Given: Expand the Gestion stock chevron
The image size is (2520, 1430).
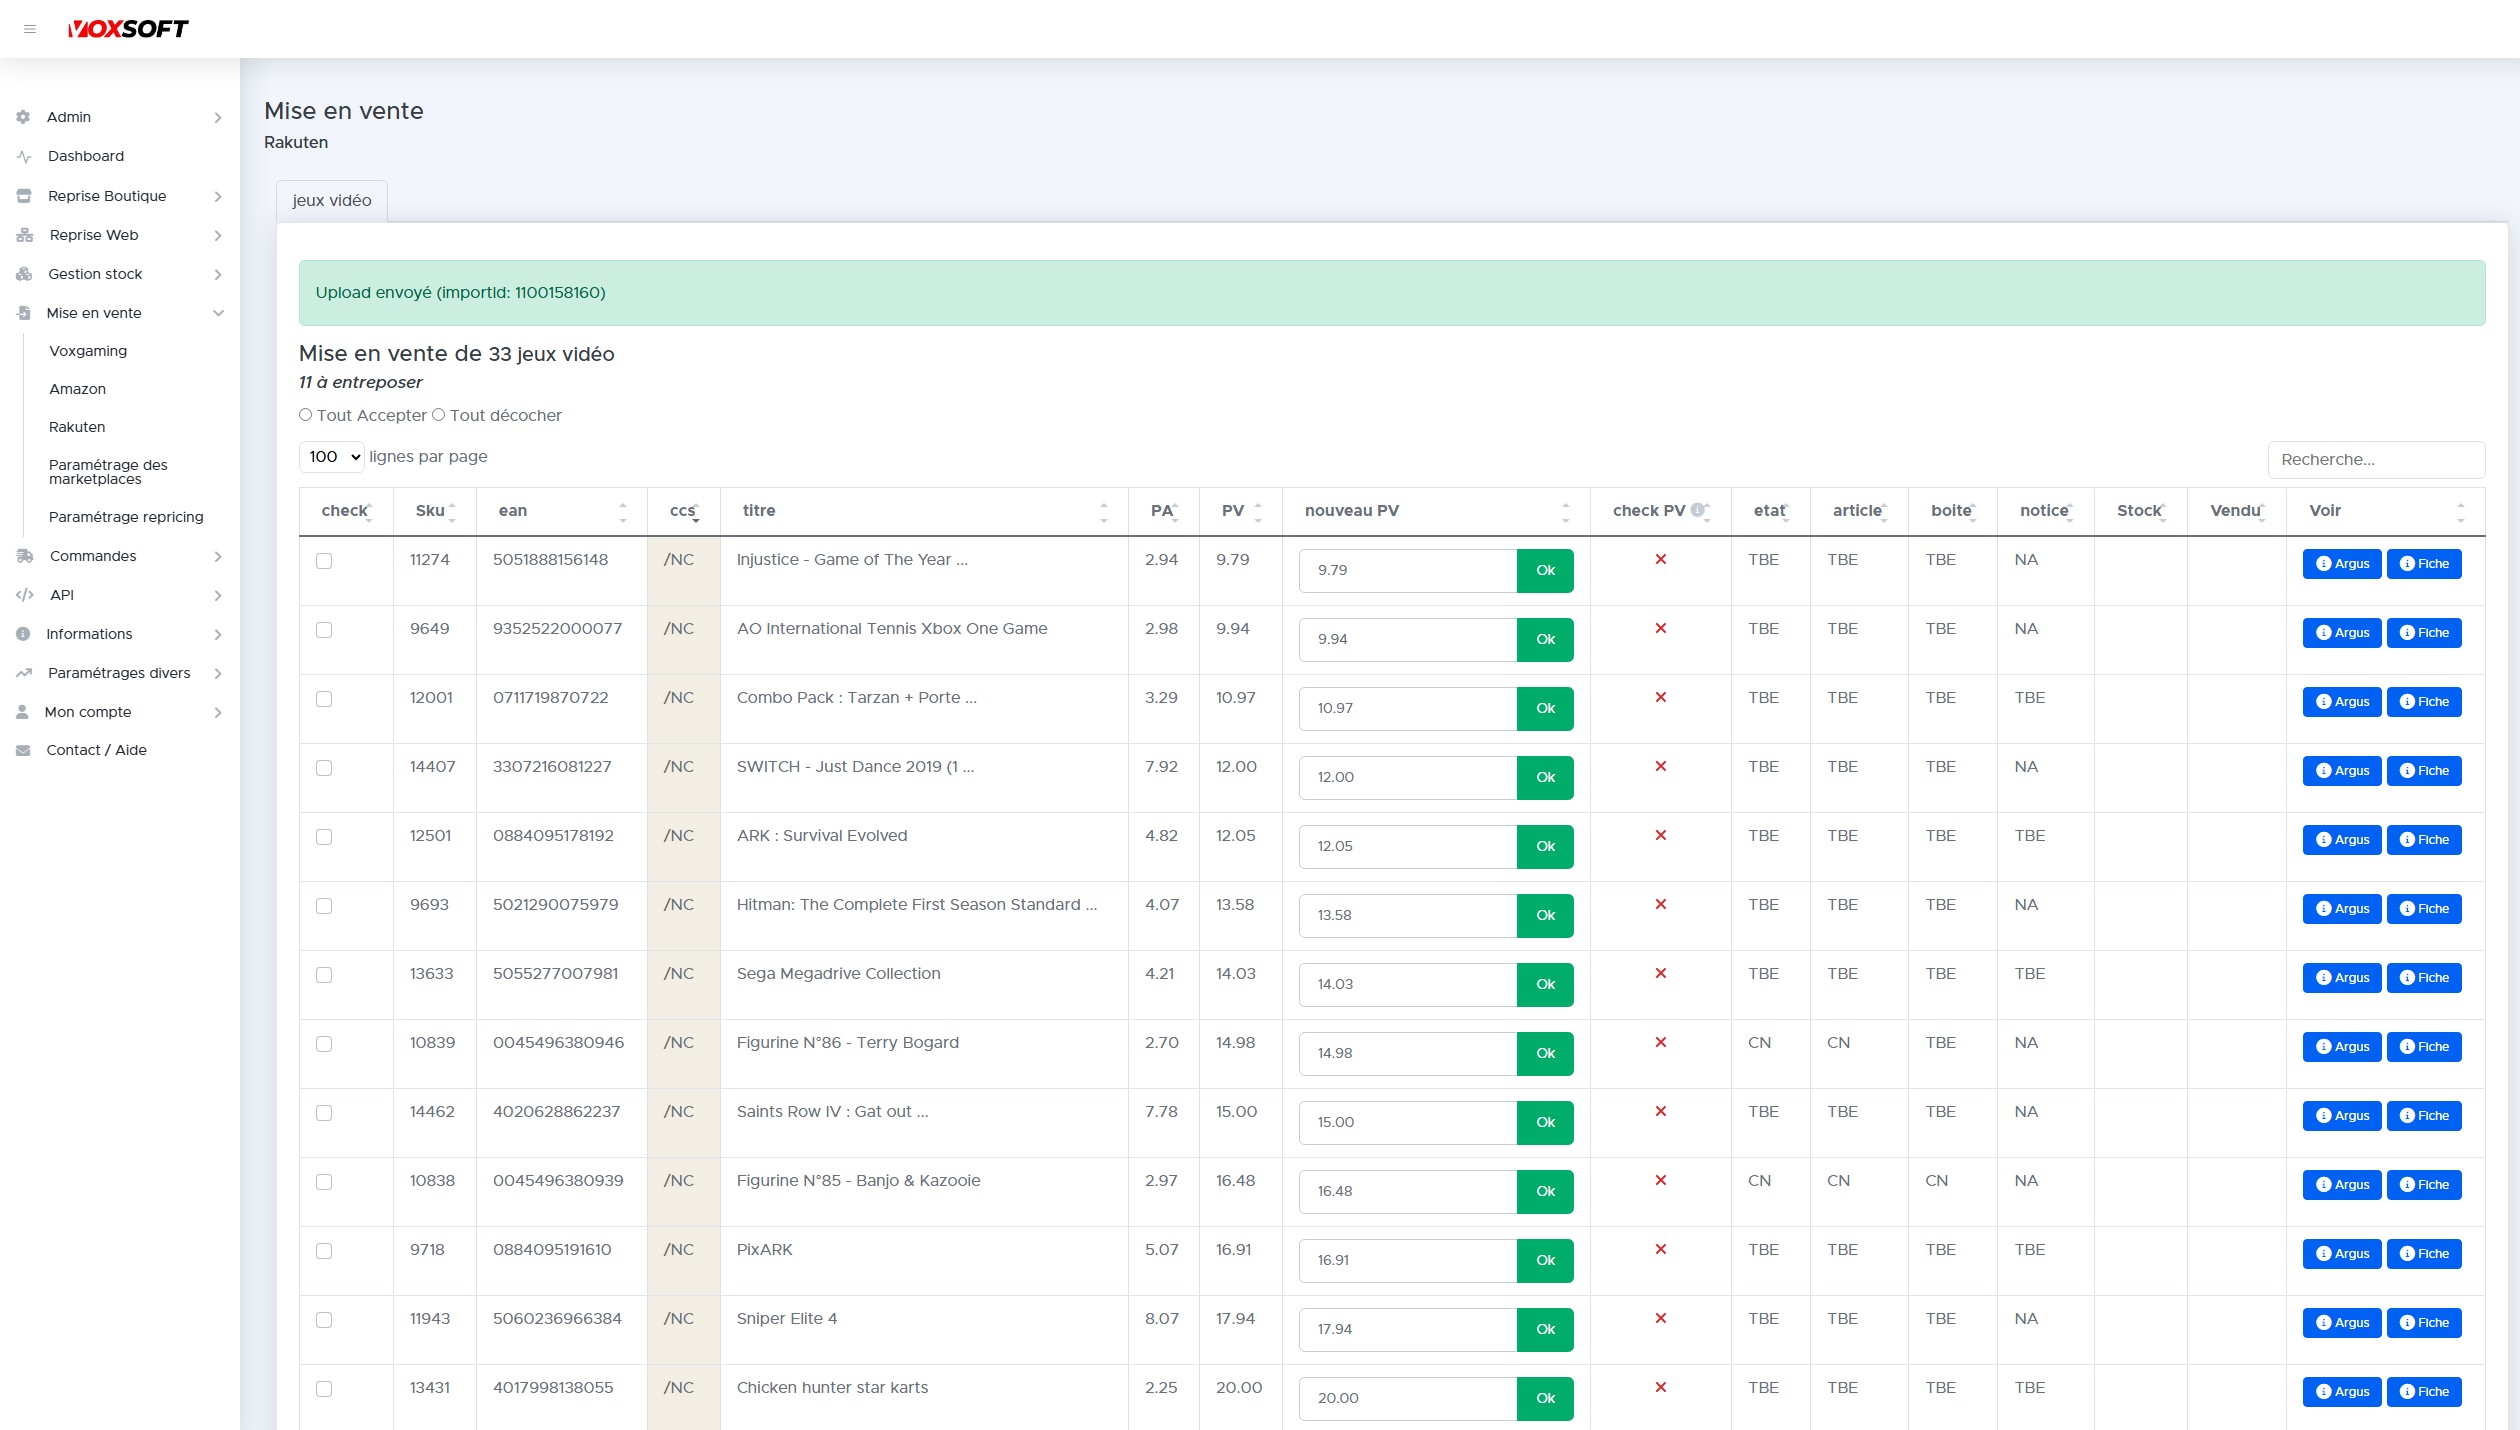Looking at the screenshot, I should (x=218, y=275).
